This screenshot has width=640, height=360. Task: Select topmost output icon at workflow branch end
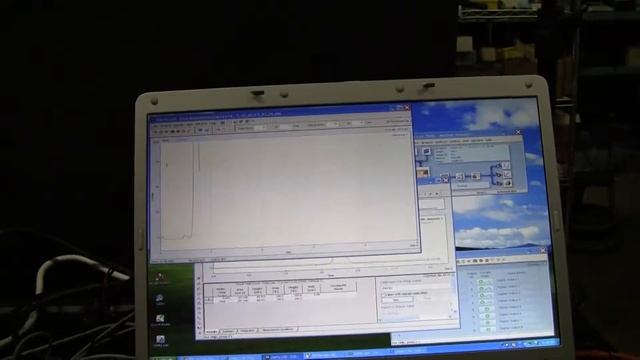[506, 165]
